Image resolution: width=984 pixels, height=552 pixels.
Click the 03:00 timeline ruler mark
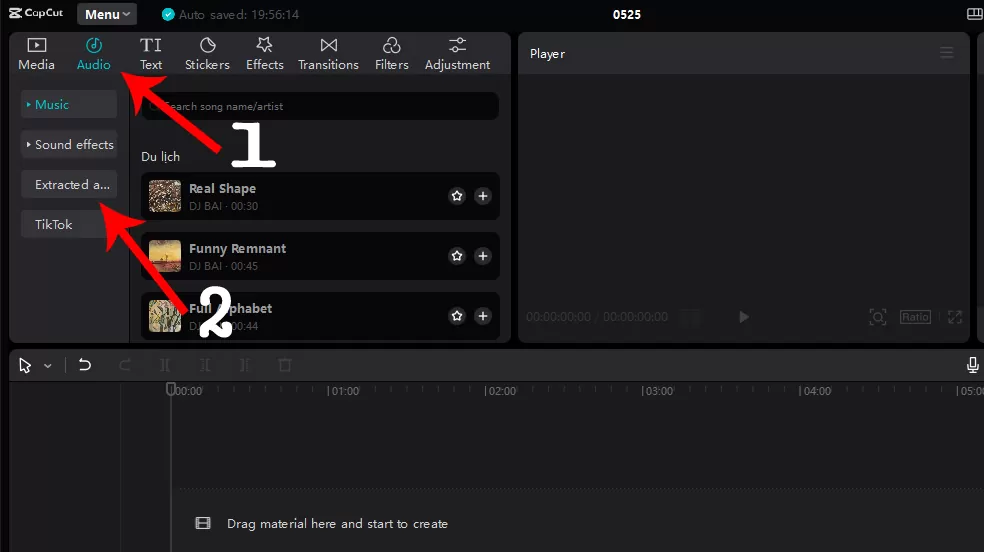click(x=658, y=391)
